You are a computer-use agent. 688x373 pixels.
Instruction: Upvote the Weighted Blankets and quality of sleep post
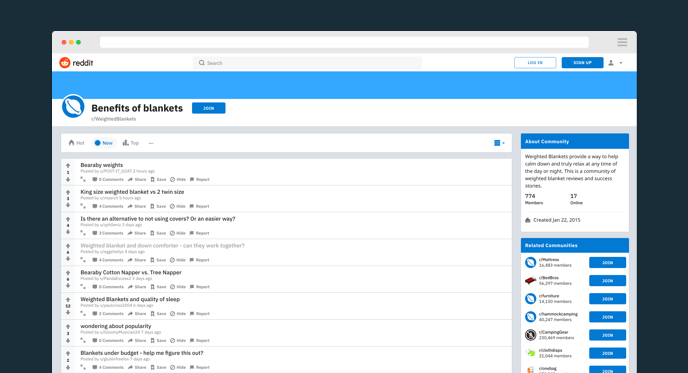click(68, 300)
